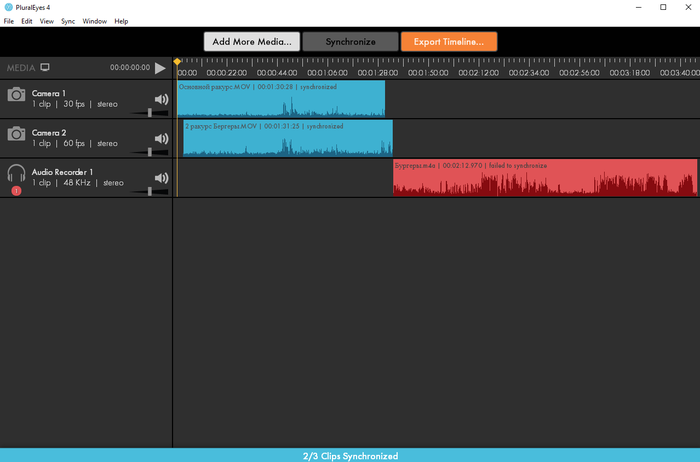Click the yellow playhead marker on the ruler
The image size is (700, 462).
[178, 62]
